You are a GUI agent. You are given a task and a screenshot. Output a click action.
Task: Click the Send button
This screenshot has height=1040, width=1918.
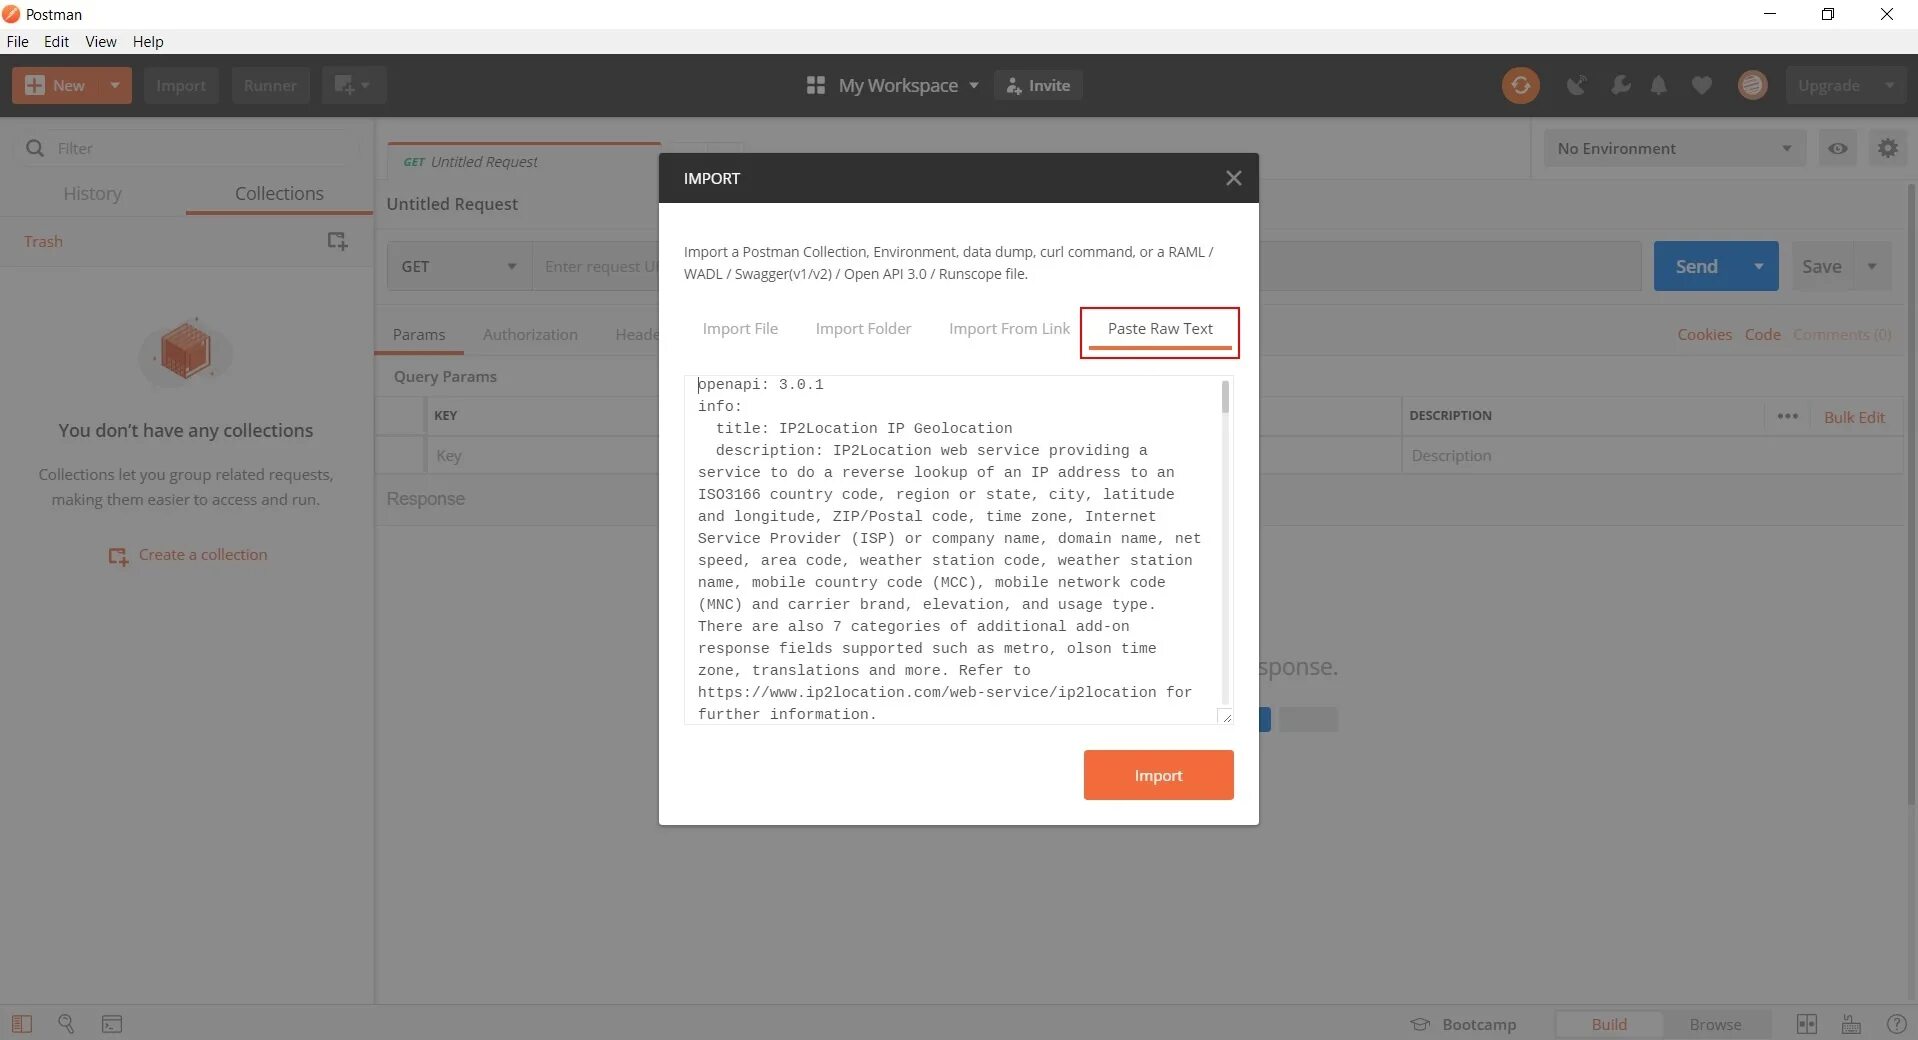pos(1696,266)
